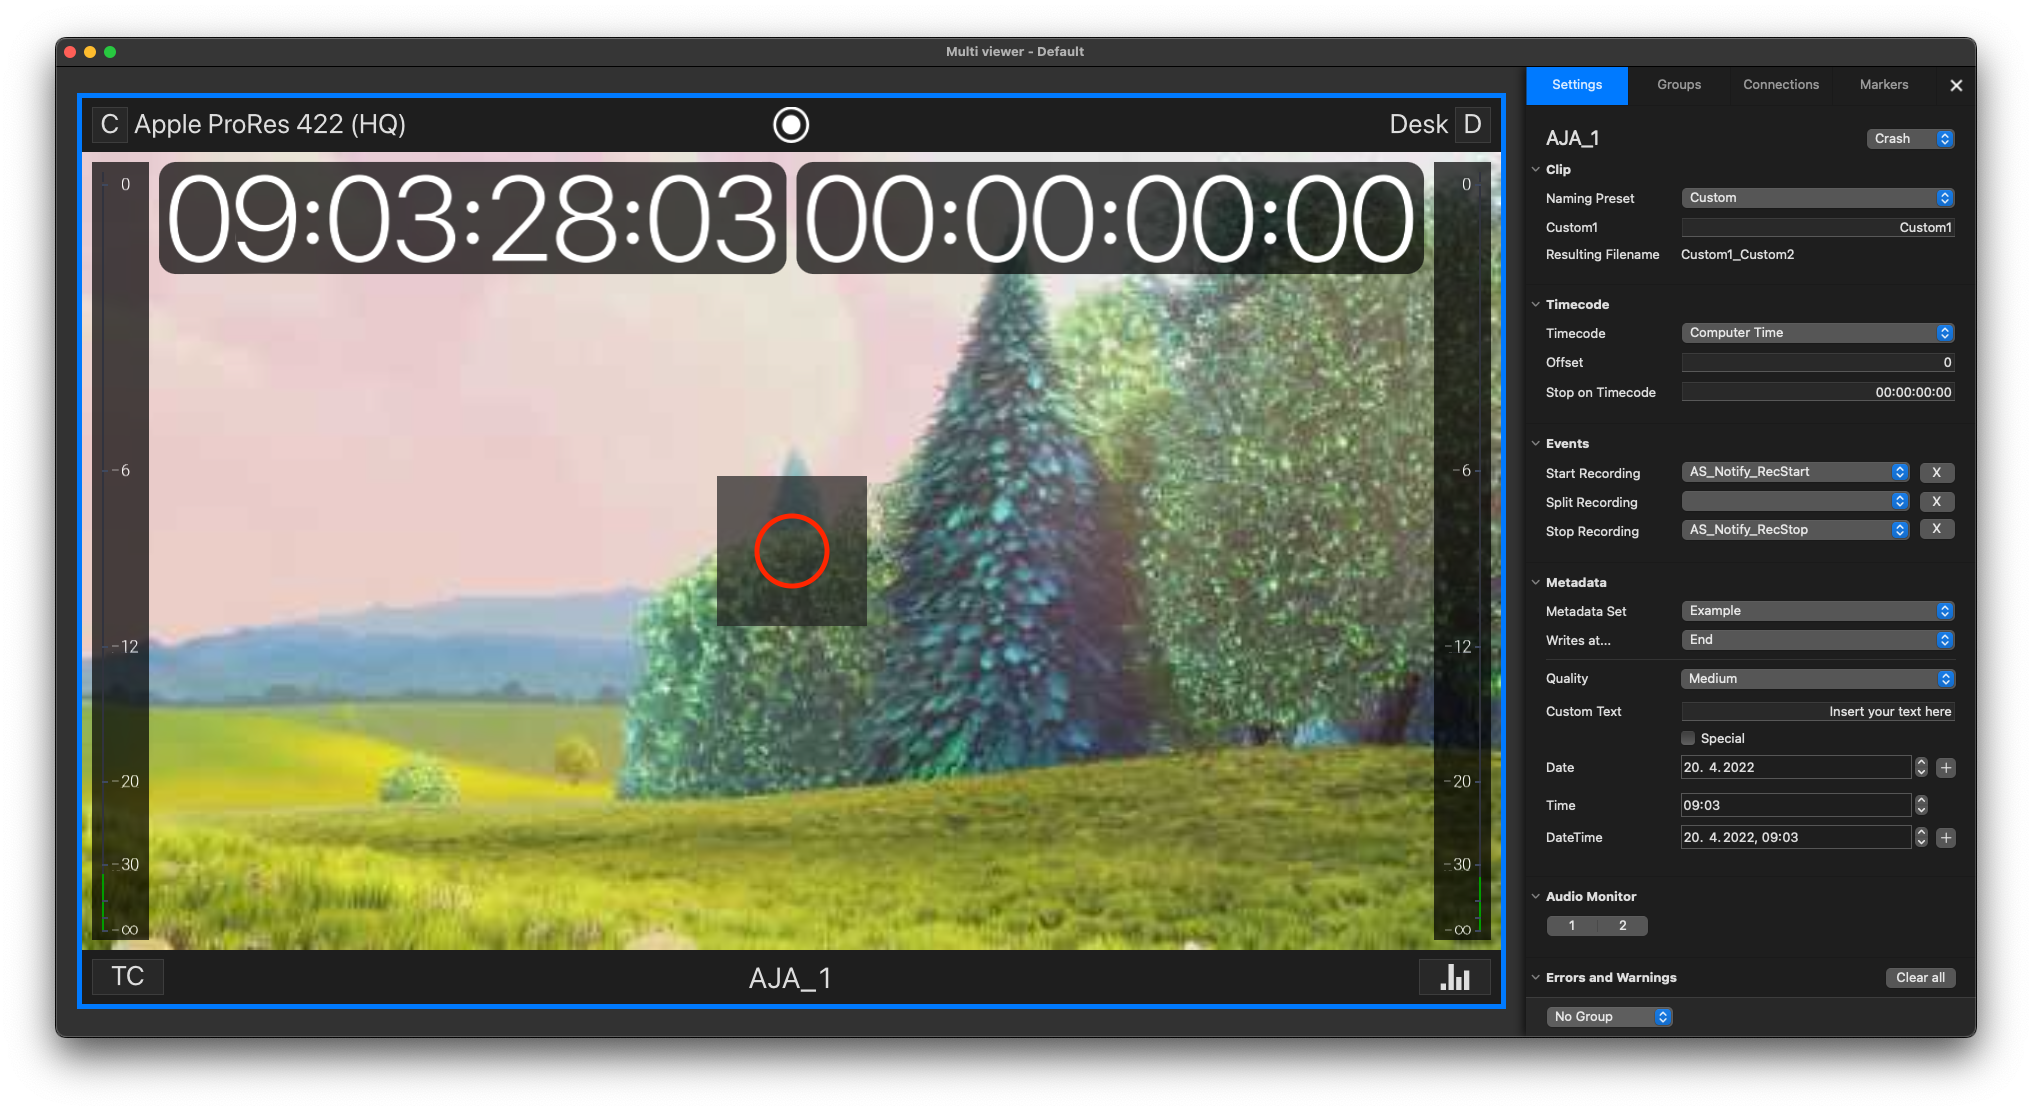The height and width of the screenshot is (1111, 2032).
Task: Select the Settings tab
Action: tap(1577, 85)
